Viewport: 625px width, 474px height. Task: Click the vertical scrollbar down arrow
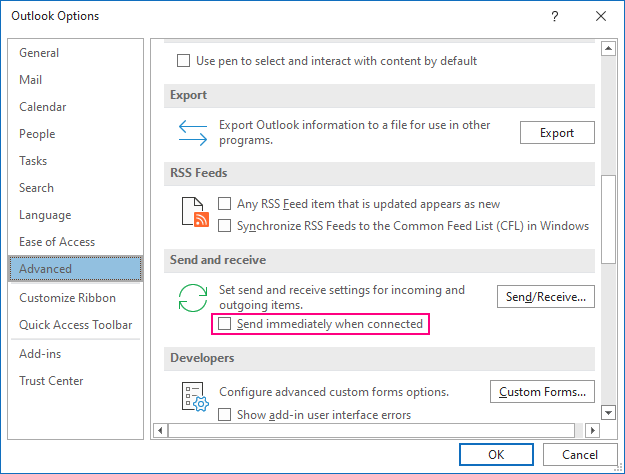pos(608,413)
